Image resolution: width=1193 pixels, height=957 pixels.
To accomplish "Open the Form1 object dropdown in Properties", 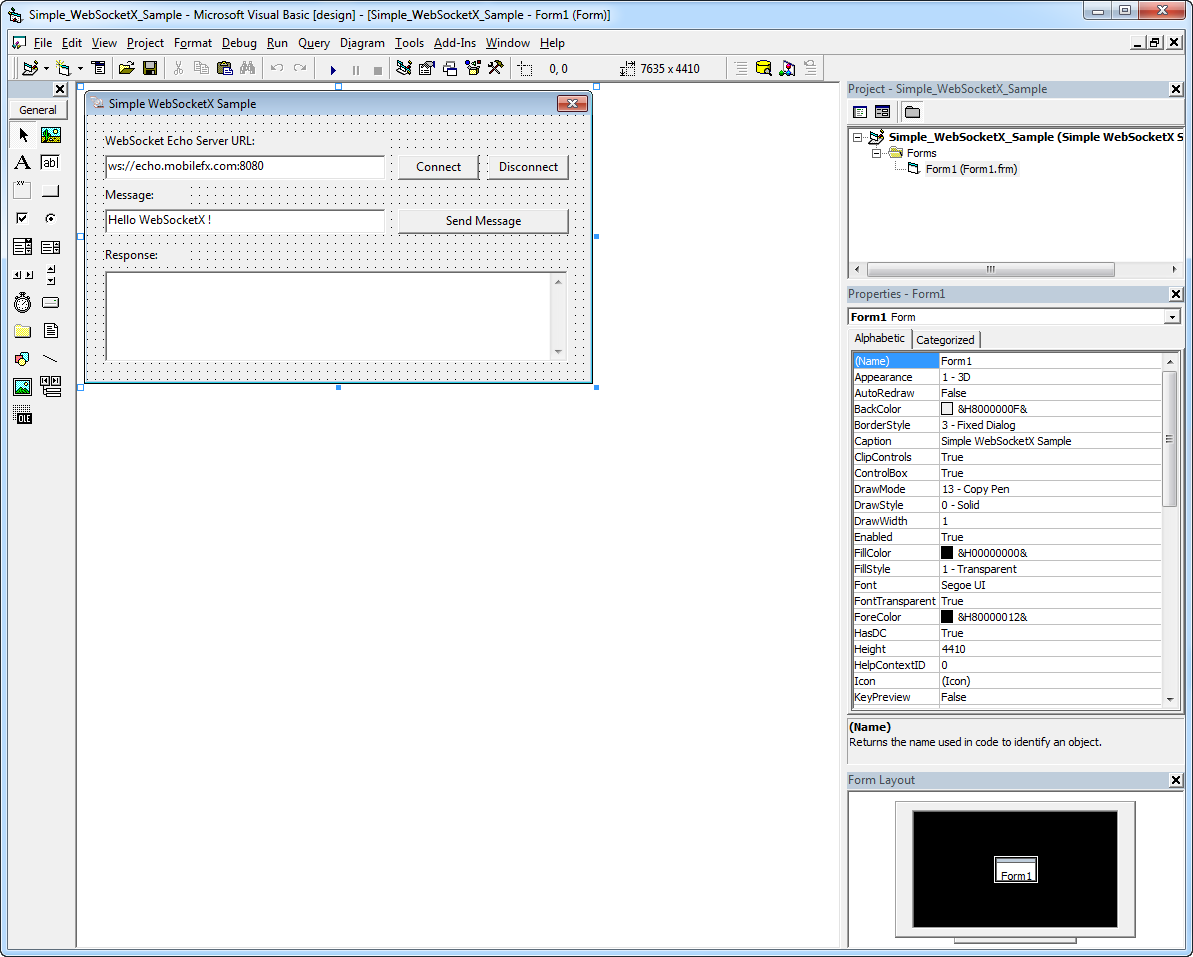I will [x=1172, y=317].
